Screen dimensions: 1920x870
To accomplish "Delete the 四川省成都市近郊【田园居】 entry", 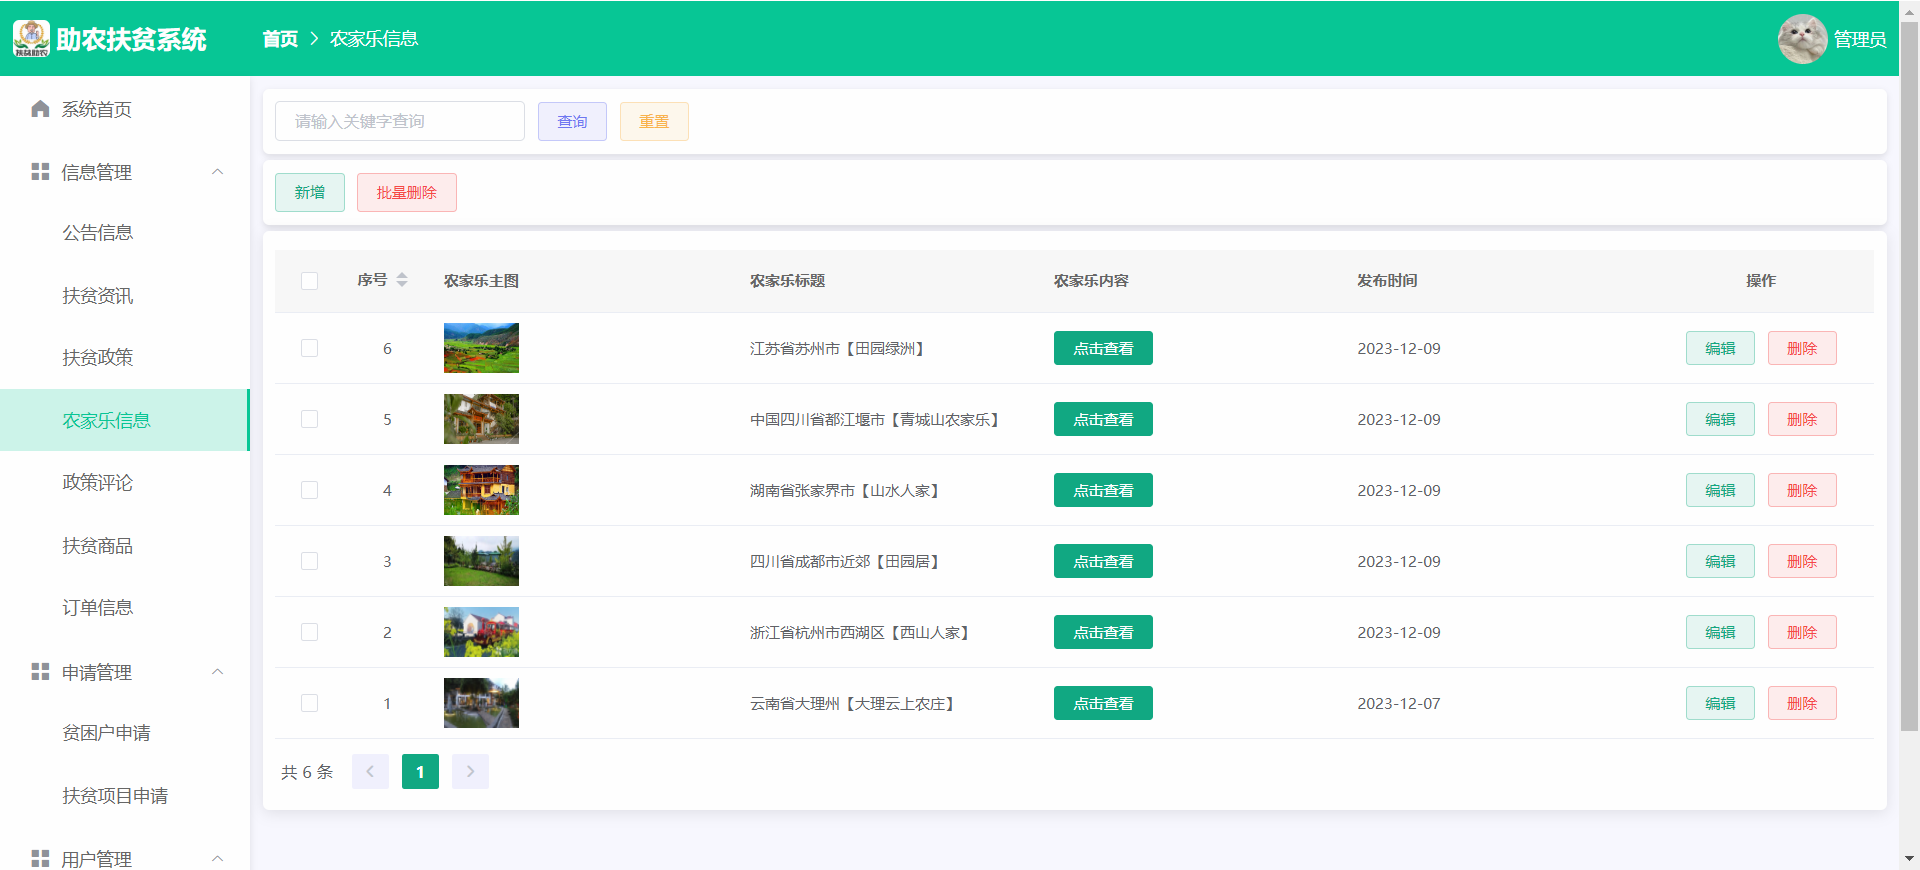I will click(1802, 561).
